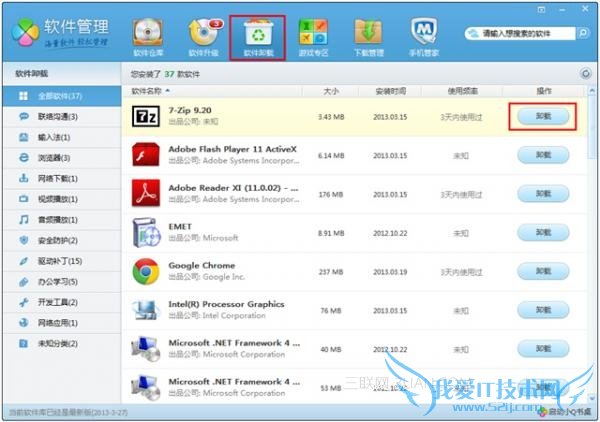Click the Adobe Flash Player icon

tap(146, 155)
